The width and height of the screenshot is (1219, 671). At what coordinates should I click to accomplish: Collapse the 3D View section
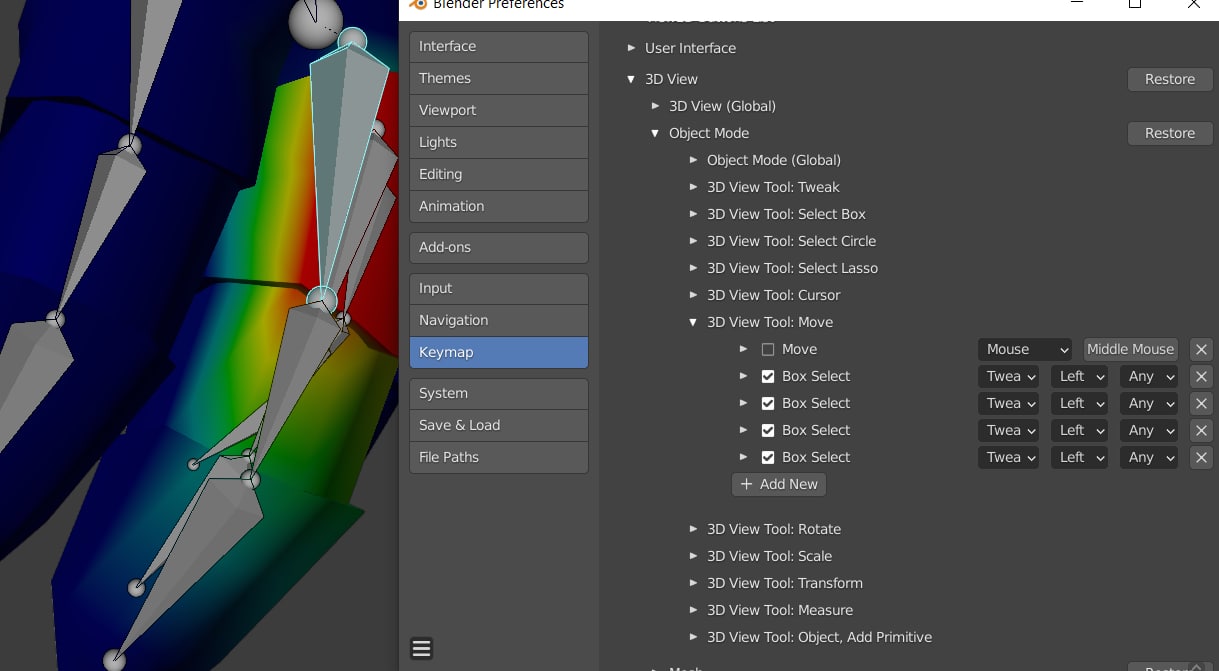click(631, 79)
